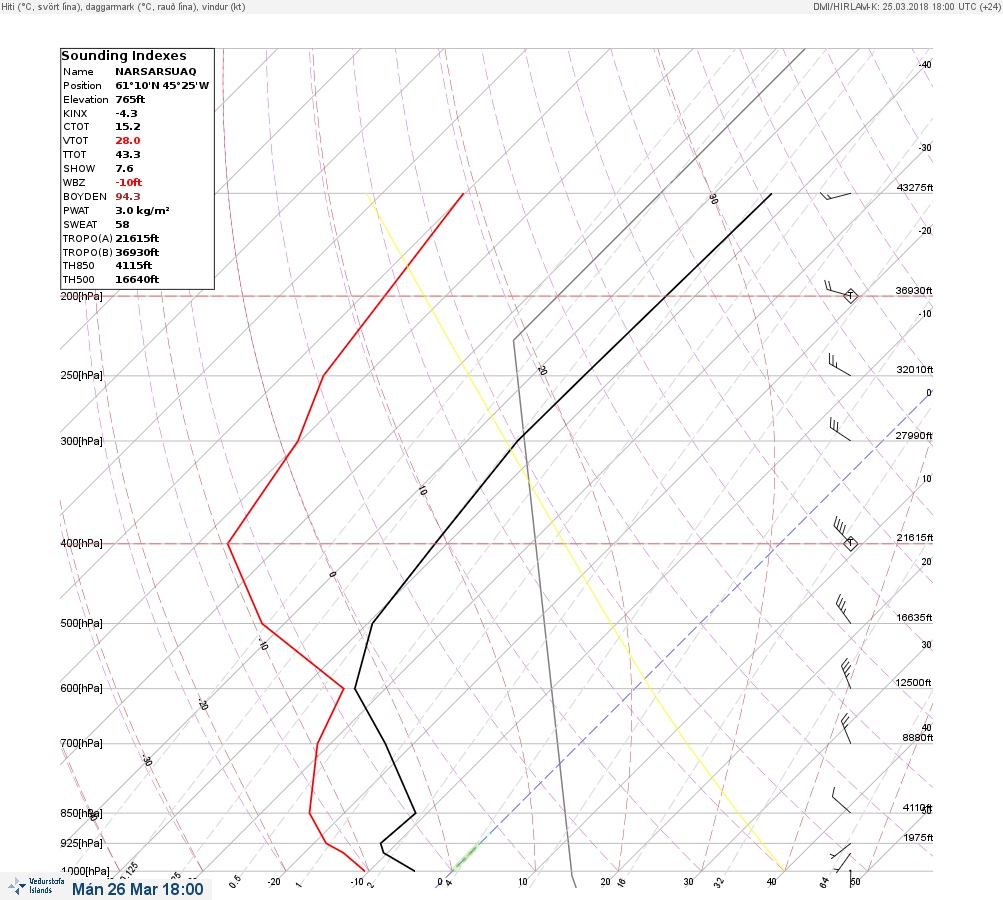Click the 8880ft altitude label
This screenshot has width=1003, height=900.
(917, 738)
